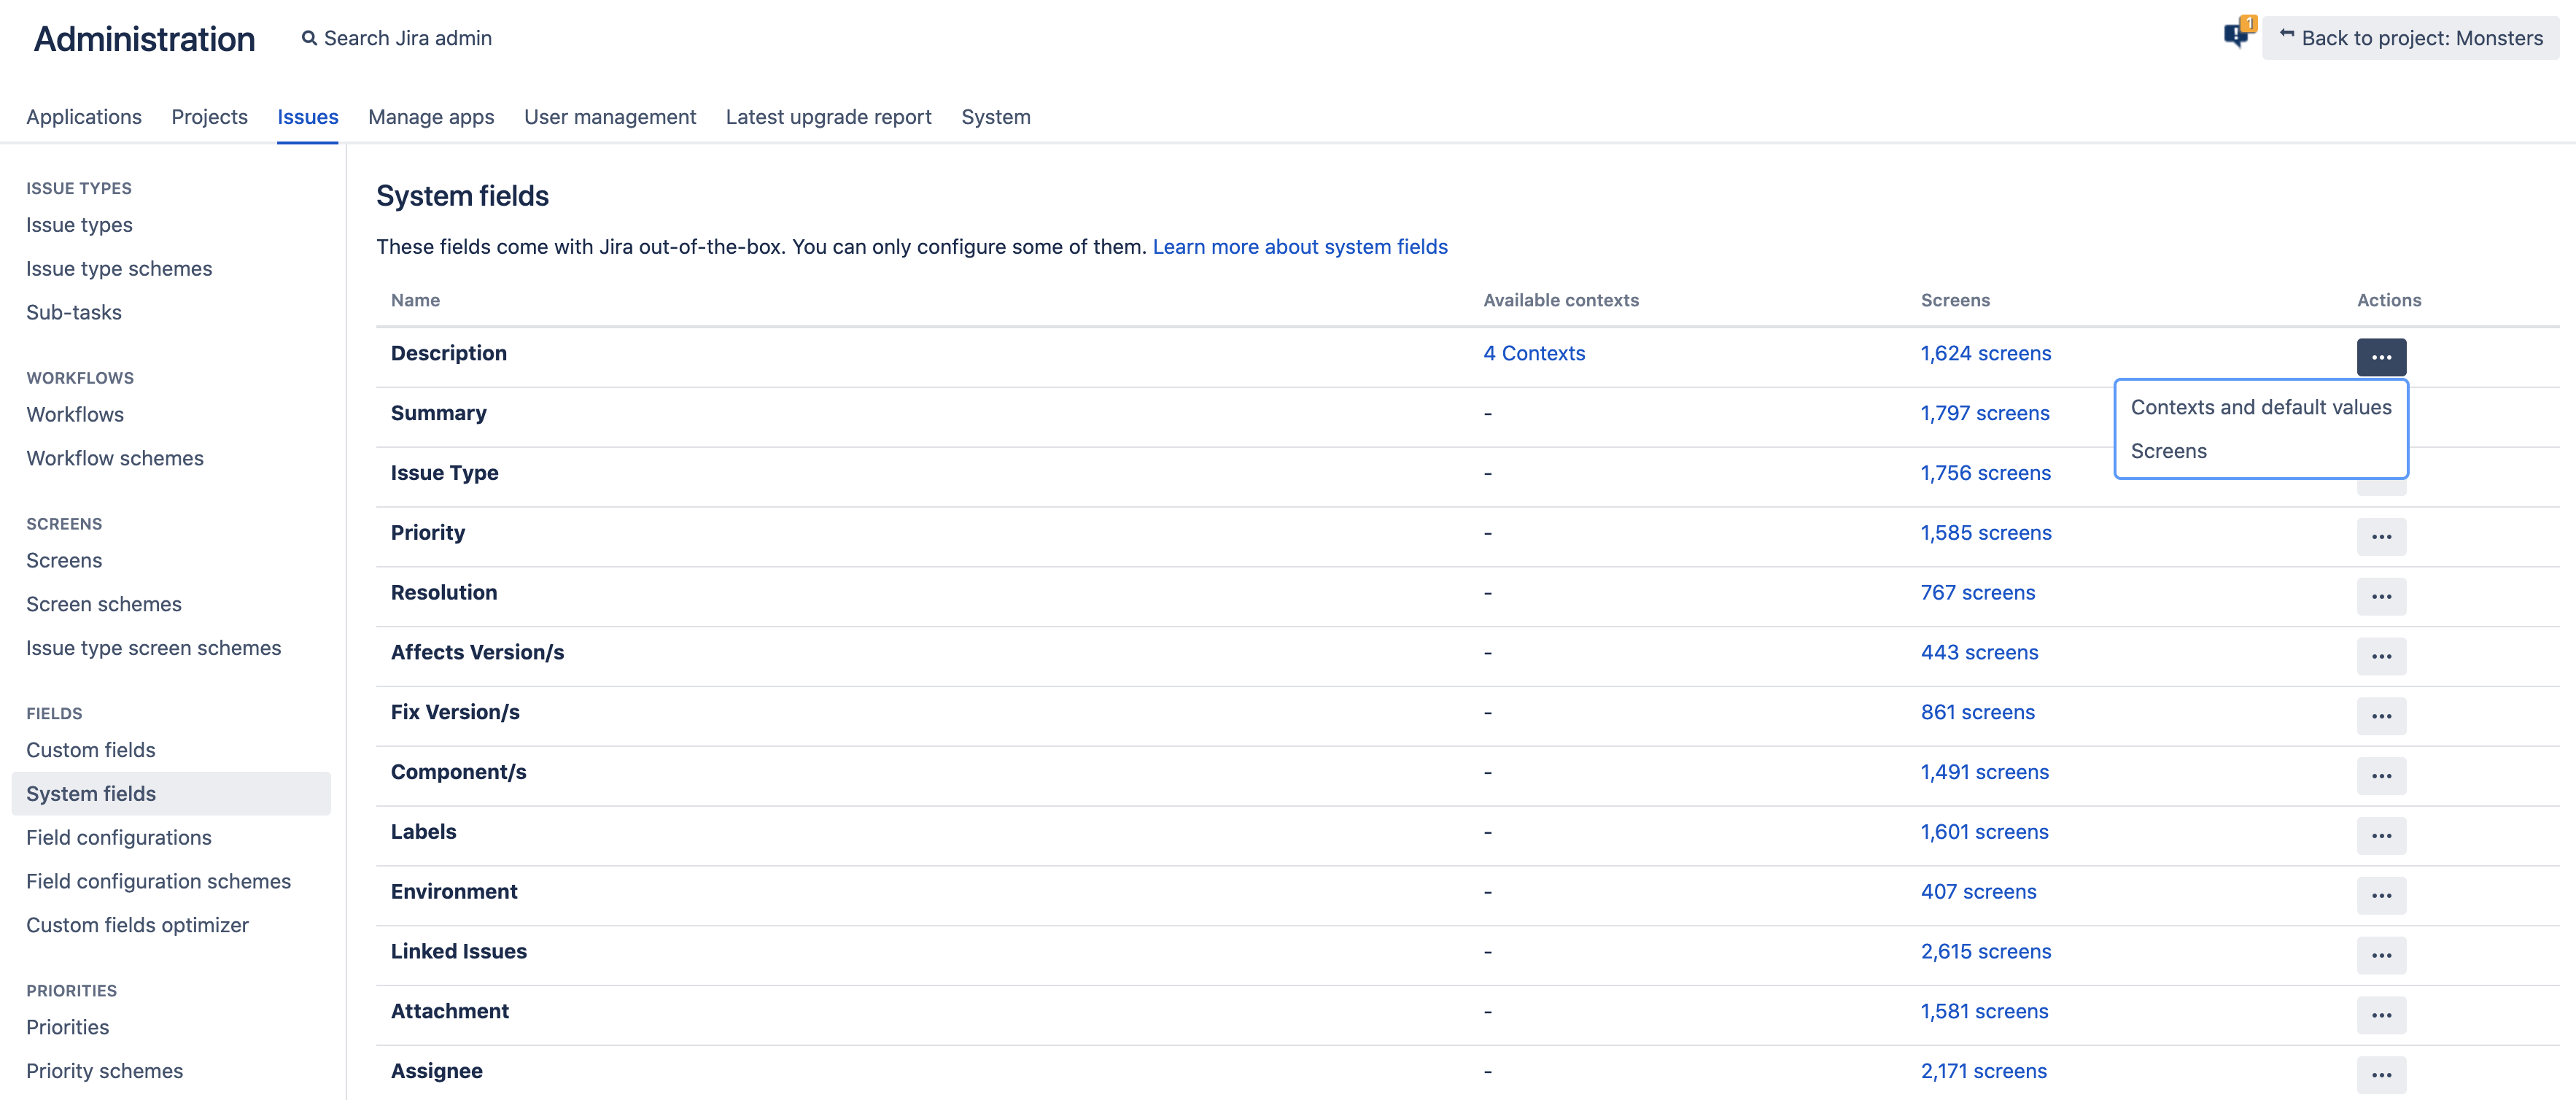Open 767 screens link for Resolution
This screenshot has height=1100, width=2576.
1977,593
